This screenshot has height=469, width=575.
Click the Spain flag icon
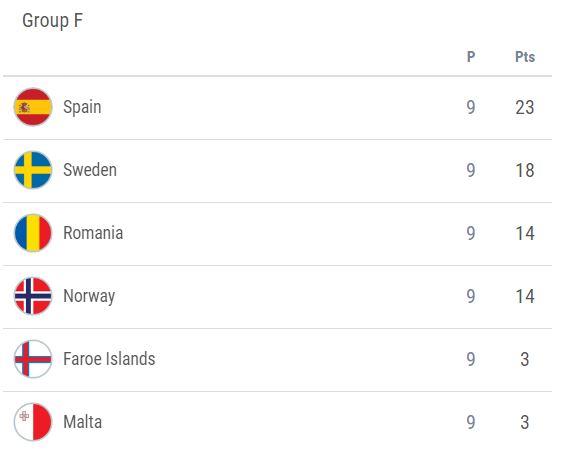pyautogui.click(x=33, y=107)
